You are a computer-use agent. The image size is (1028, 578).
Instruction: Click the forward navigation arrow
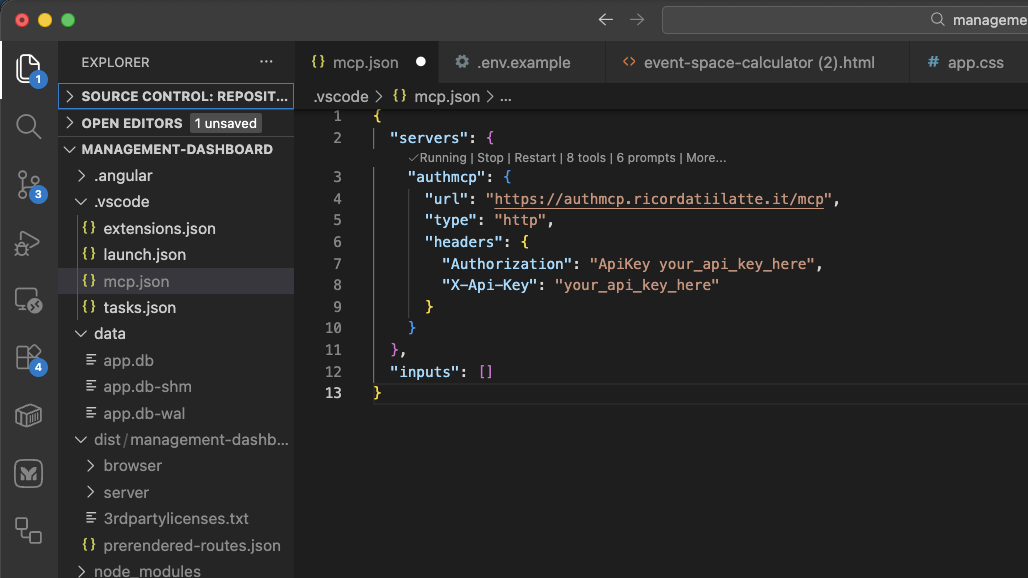point(637,19)
